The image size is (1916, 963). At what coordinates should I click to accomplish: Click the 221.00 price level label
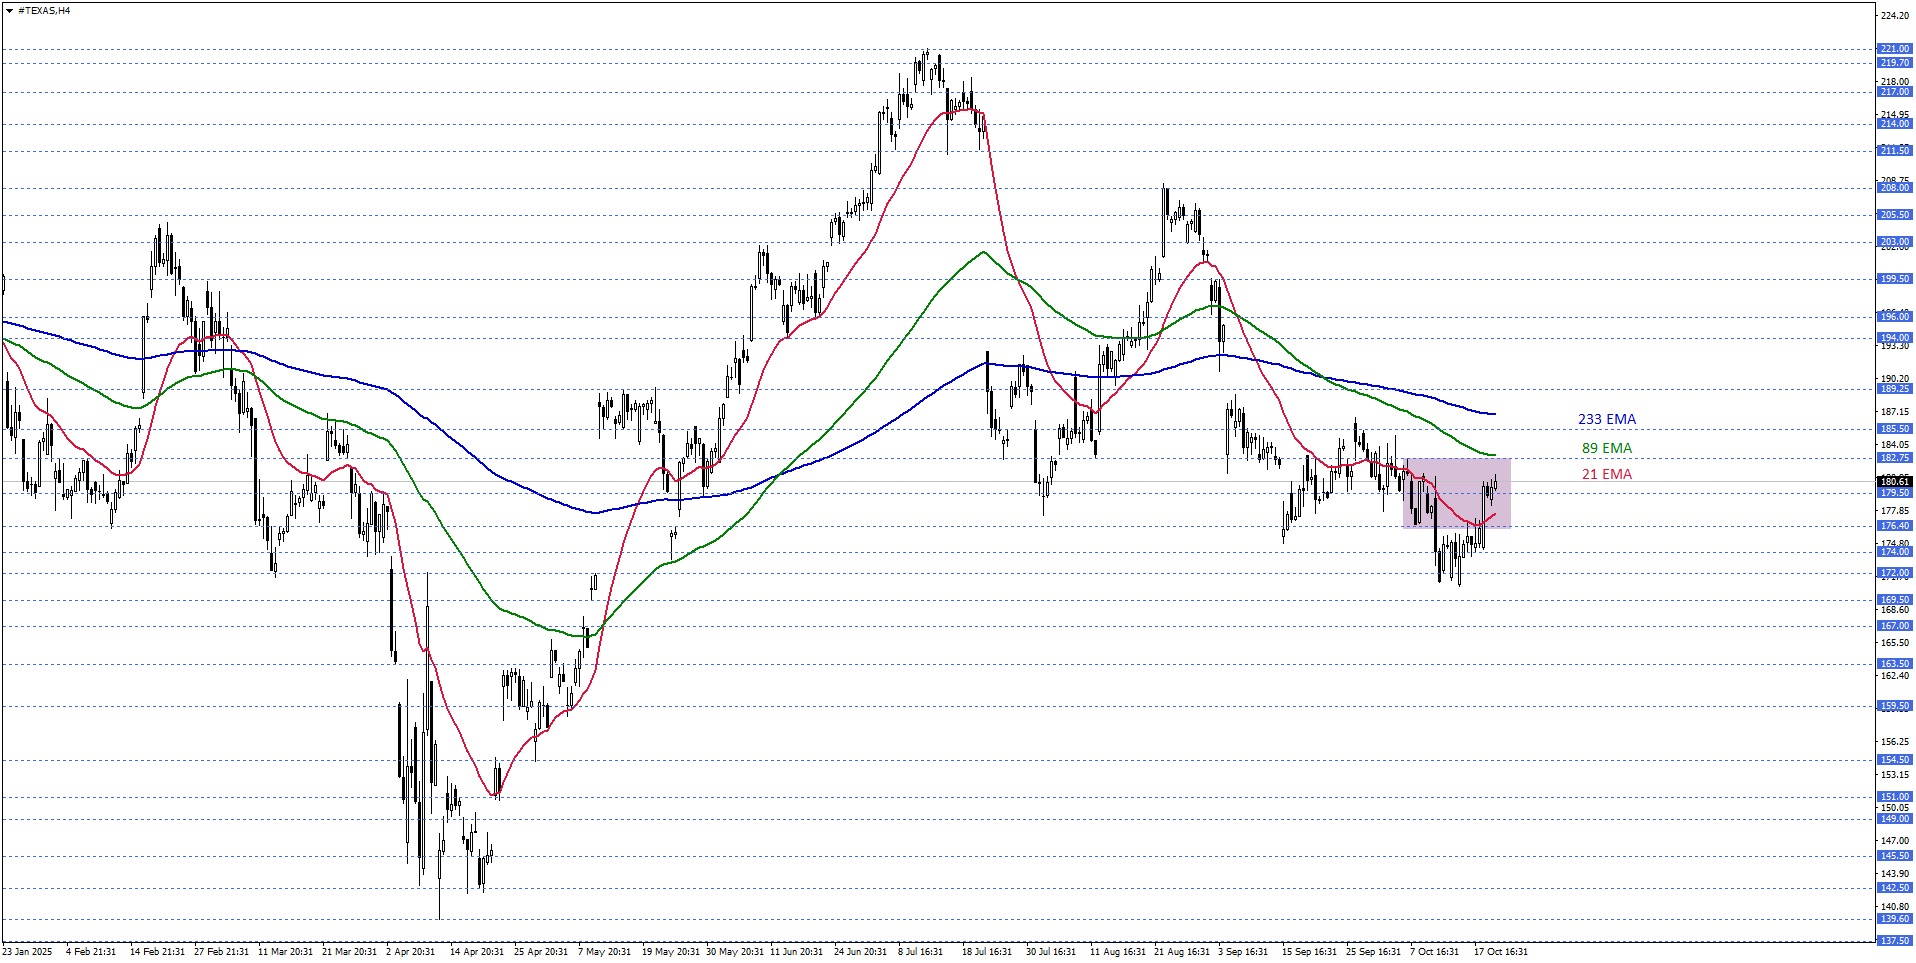pos(1895,49)
